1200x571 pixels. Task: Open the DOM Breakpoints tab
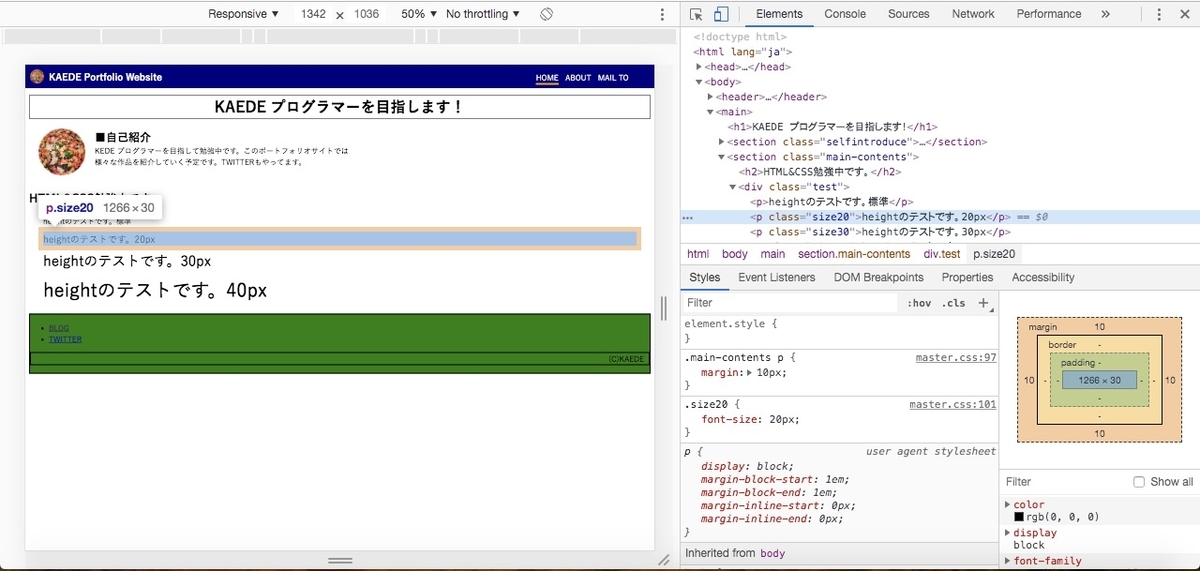[879, 277]
